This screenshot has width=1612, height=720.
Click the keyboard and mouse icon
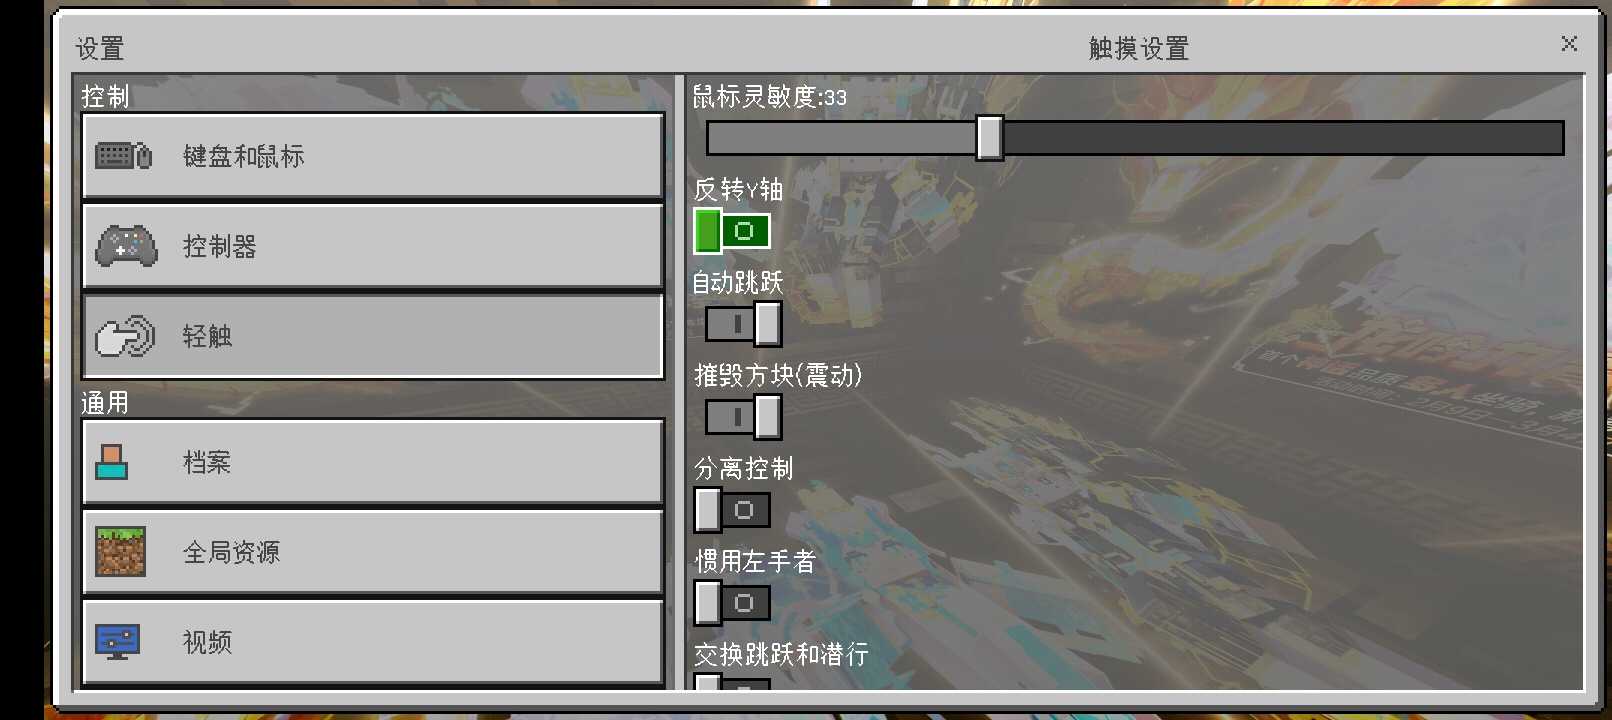(124, 156)
